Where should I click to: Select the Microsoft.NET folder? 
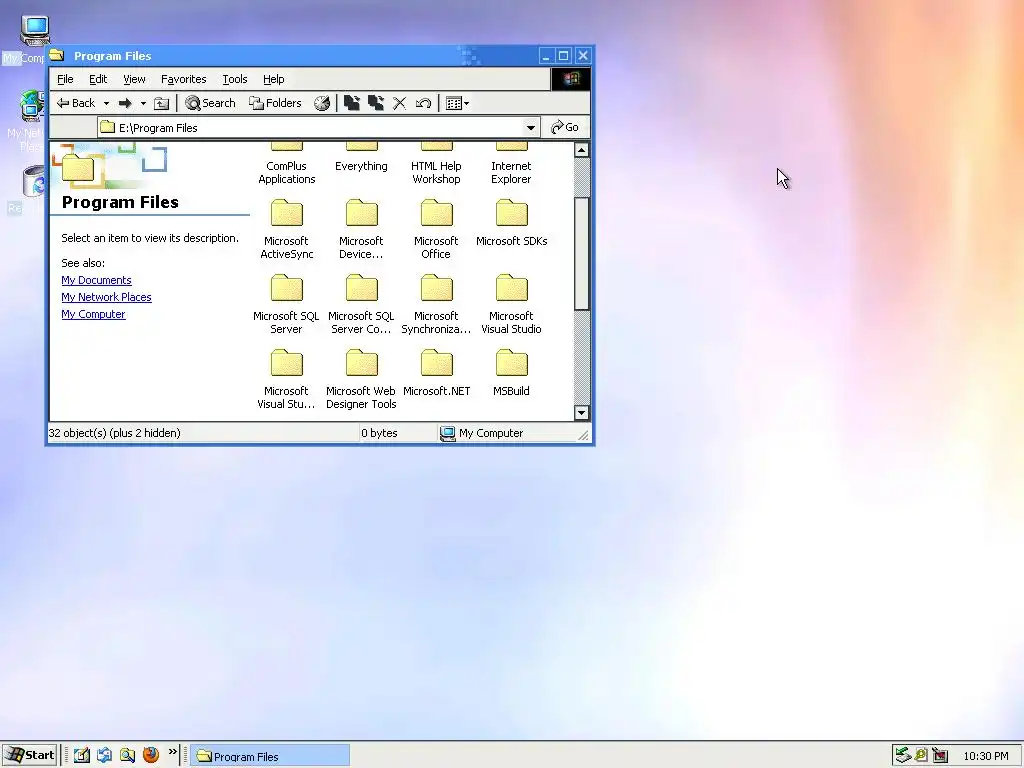click(436, 373)
